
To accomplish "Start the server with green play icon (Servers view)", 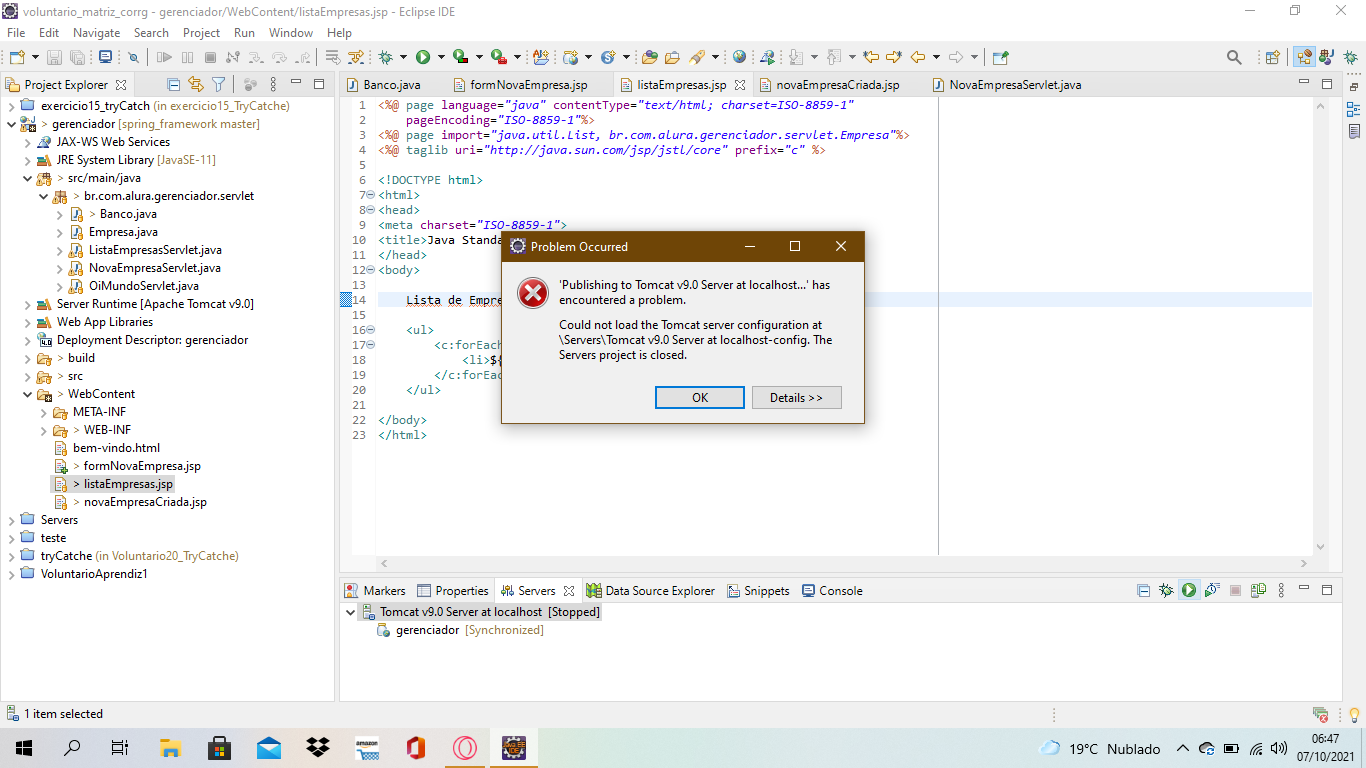I will (x=1189, y=591).
